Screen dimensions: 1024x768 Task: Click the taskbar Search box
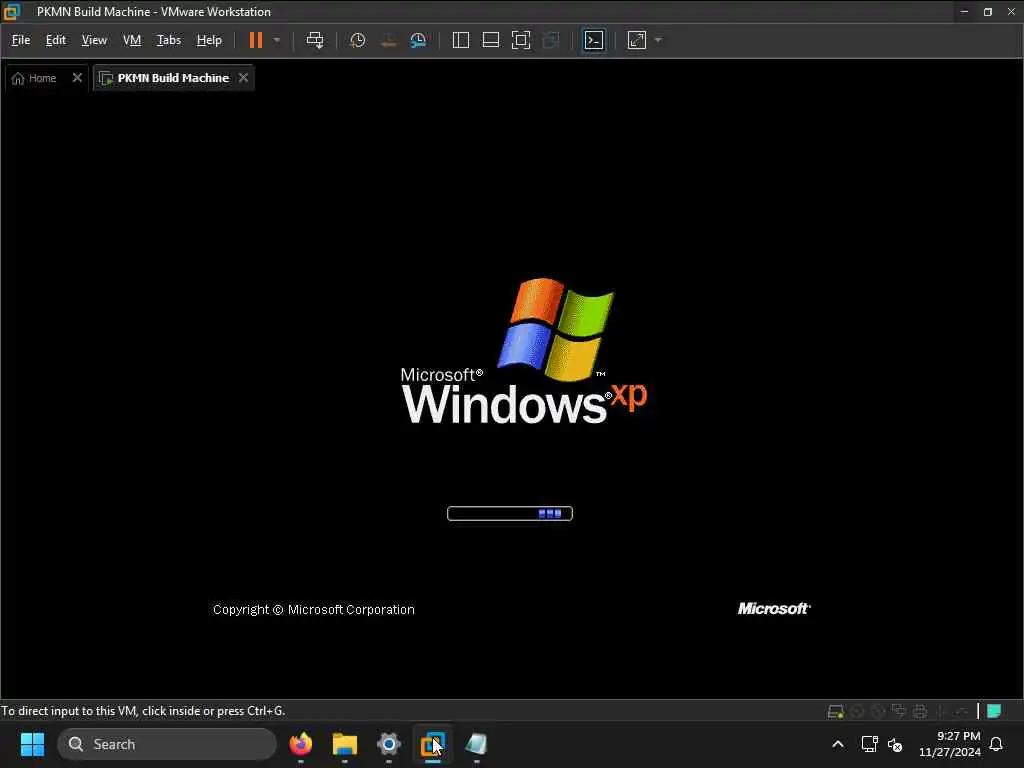point(167,744)
